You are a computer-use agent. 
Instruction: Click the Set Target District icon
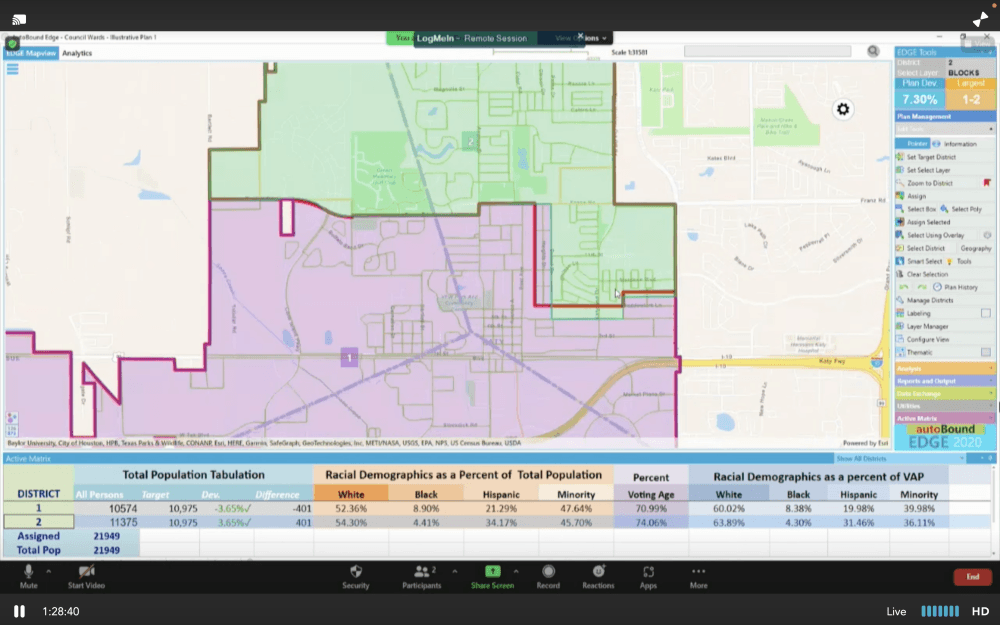[x=900, y=157]
